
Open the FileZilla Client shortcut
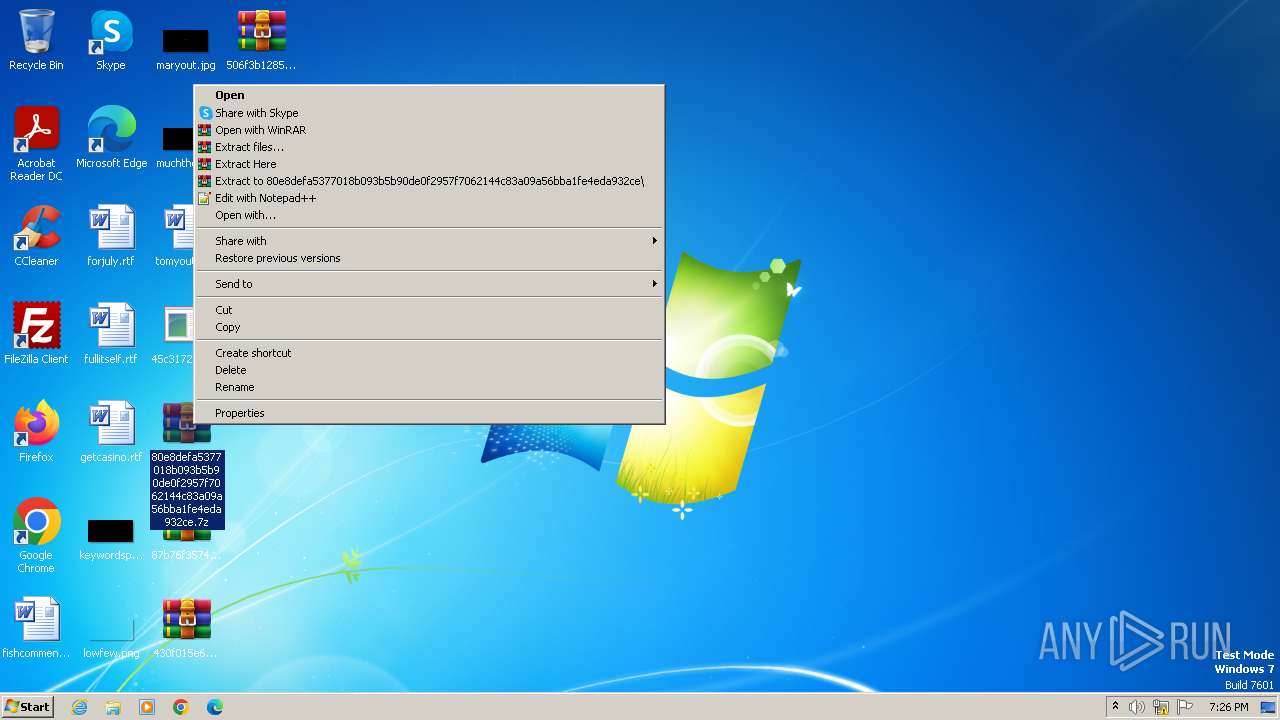(x=36, y=335)
